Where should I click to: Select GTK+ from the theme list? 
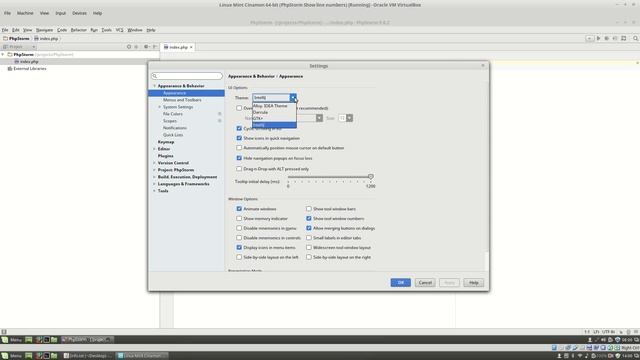tap(274, 118)
